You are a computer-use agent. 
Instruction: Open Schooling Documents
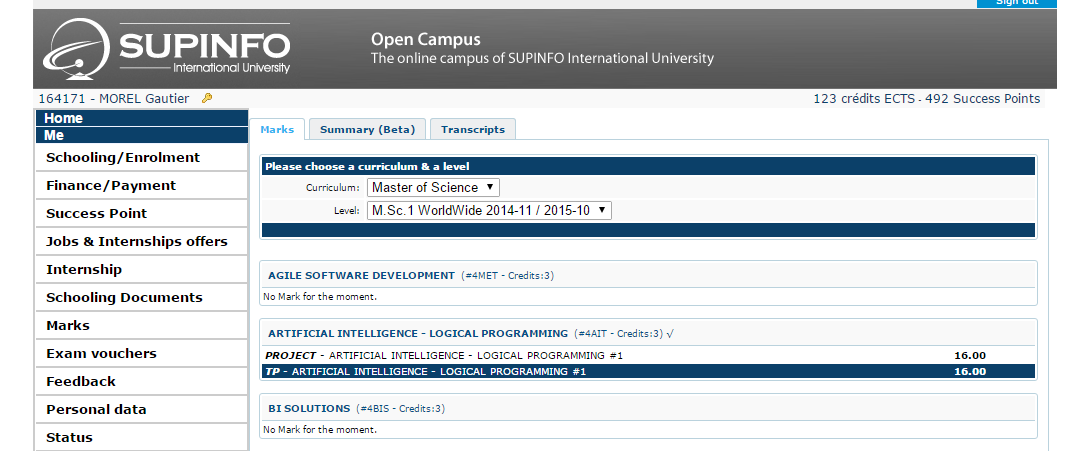point(142,297)
